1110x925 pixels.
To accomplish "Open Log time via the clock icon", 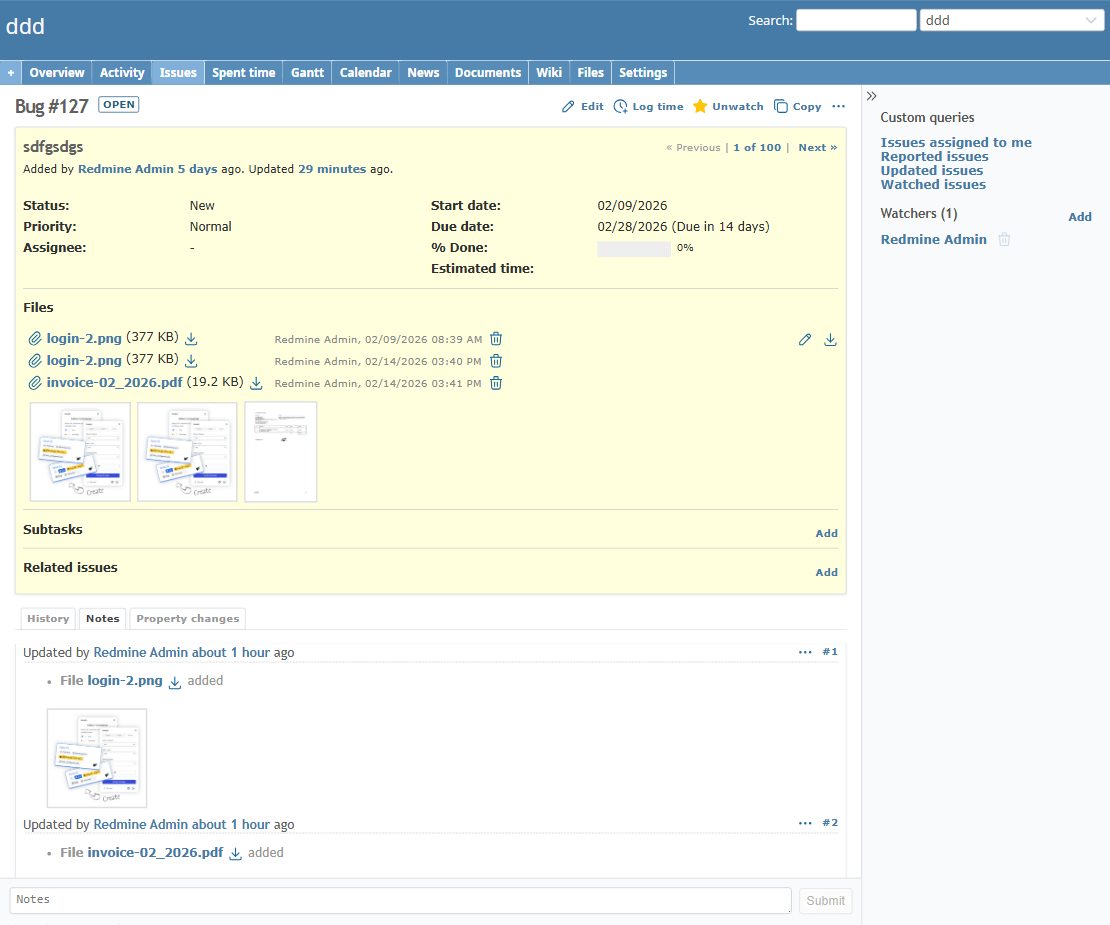I will tap(621, 106).
